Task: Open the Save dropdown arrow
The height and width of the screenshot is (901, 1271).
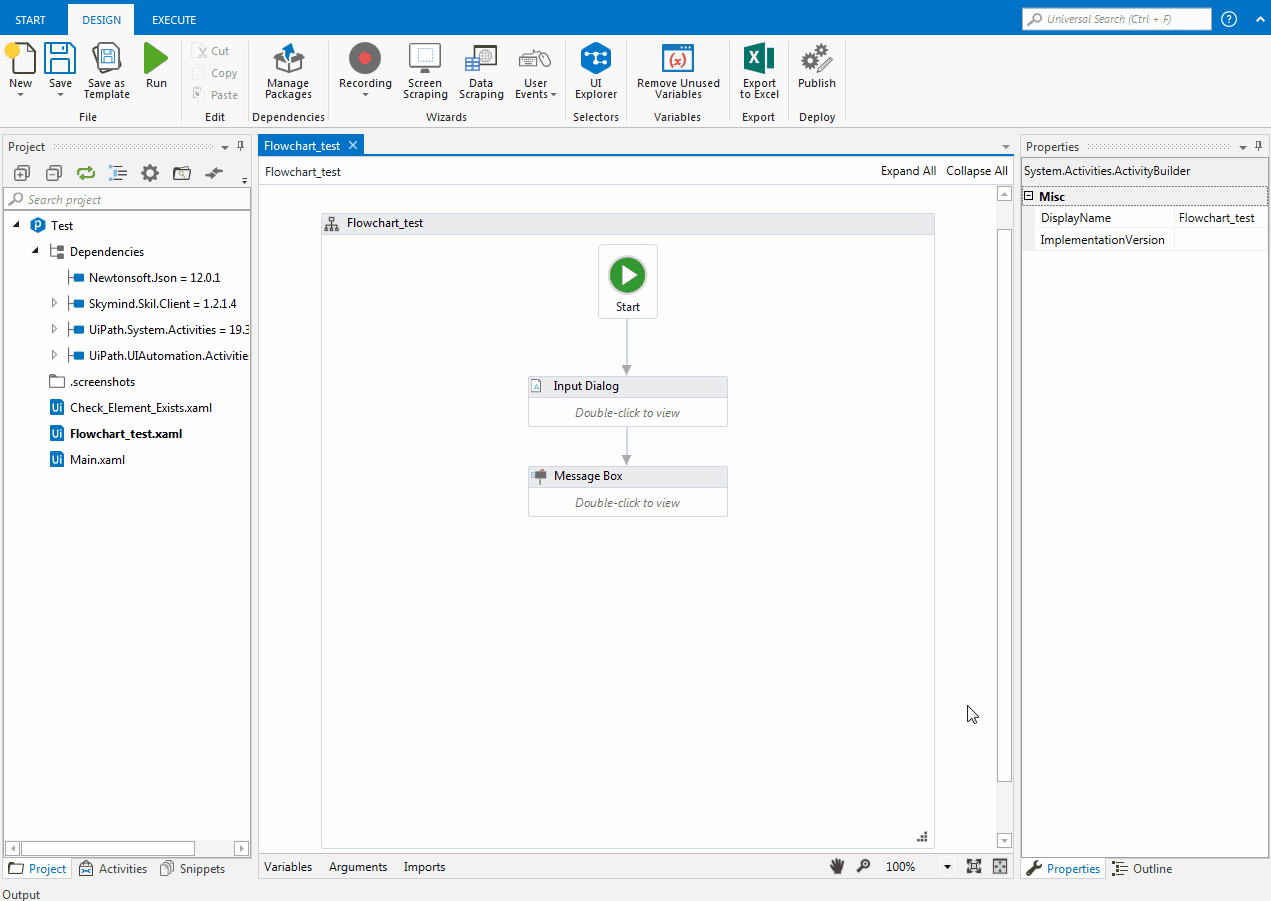Action: [x=60, y=95]
